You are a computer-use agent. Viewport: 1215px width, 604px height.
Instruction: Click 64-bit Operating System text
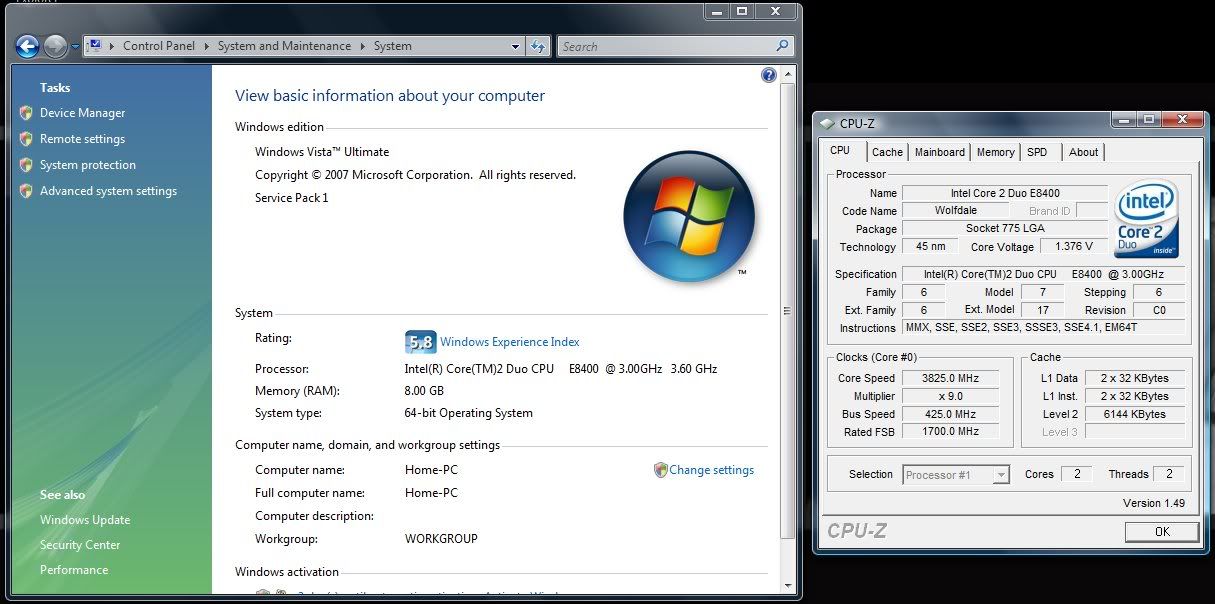(x=469, y=413)
